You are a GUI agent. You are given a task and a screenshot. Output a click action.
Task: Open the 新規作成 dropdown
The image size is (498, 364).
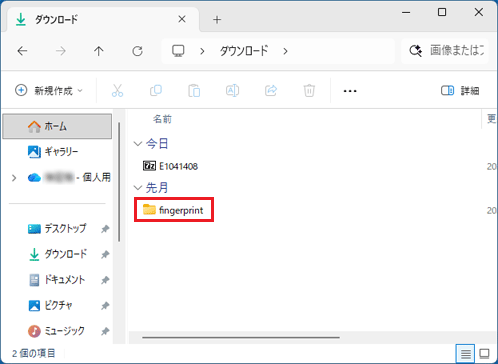point(49,90)
